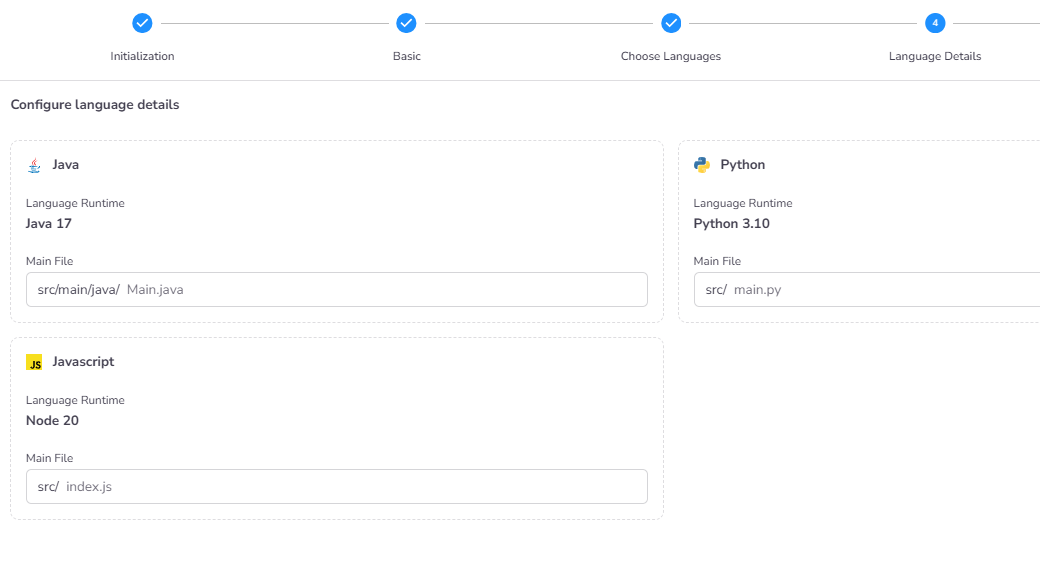Click the Python card title text
Viewport: 1040px width, 582px height.
(x=742, y=165)
